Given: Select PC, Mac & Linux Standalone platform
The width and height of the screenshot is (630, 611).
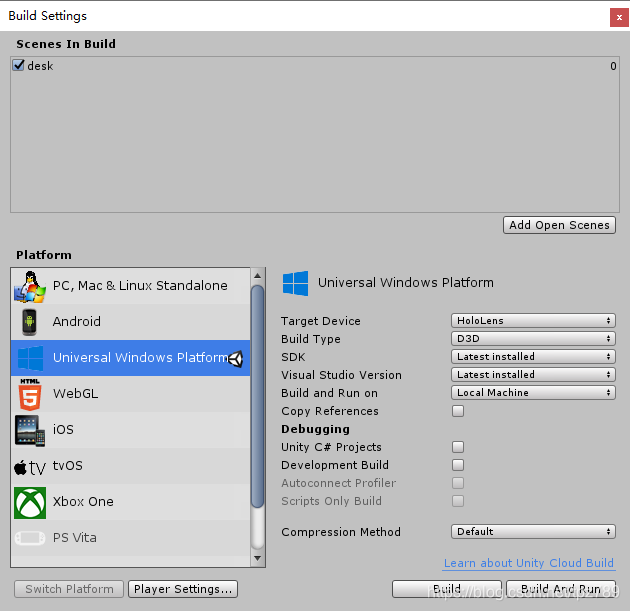Looking at the screenshot, I should click(131, 286).
